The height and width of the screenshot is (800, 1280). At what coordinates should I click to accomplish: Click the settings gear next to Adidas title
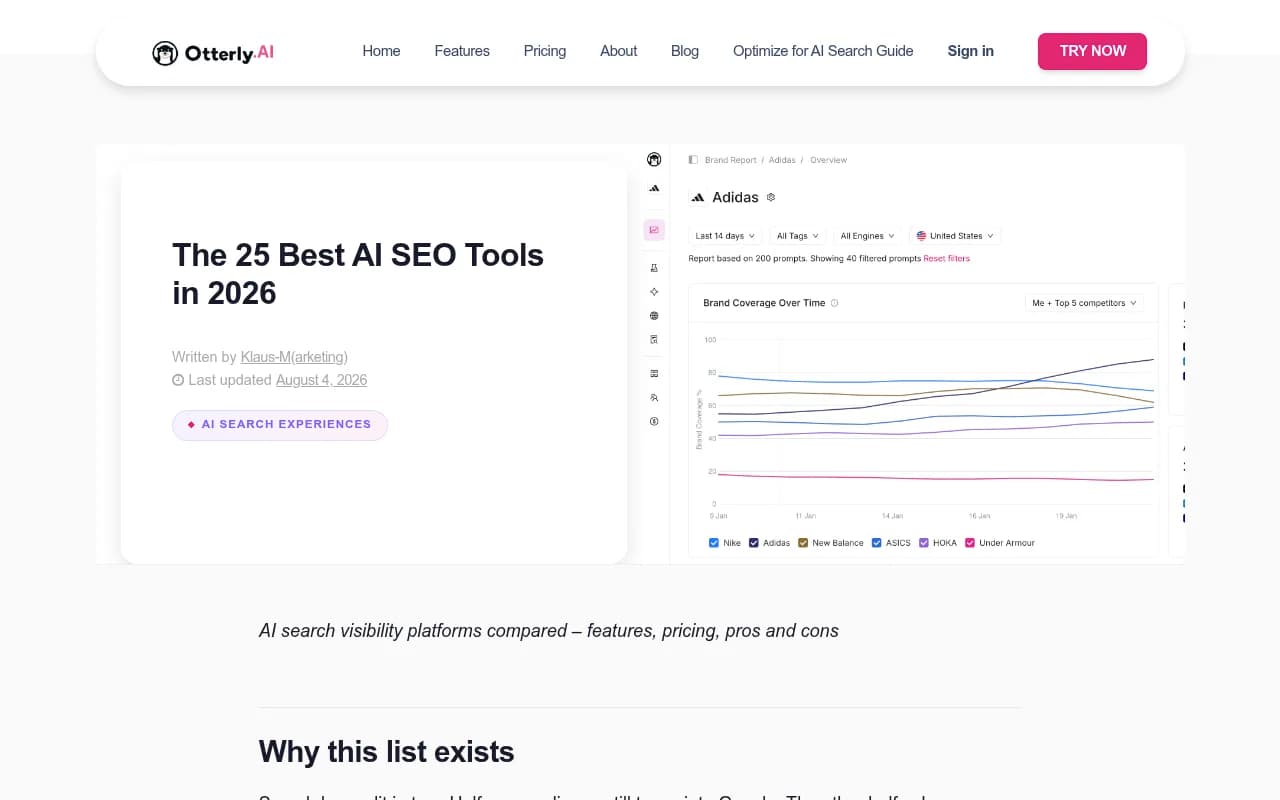(x=770, y=198)
